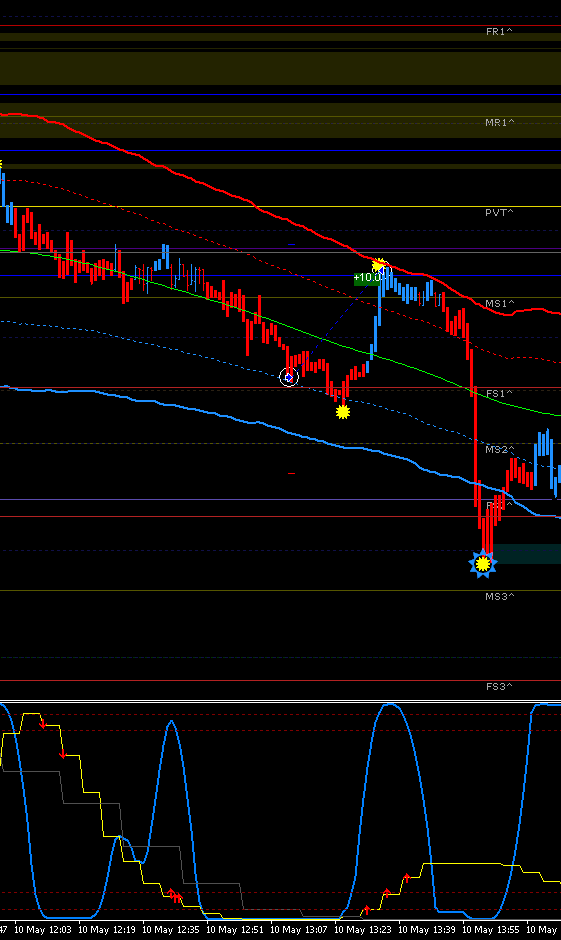Click the MS1^ level label
The image size is (561, 940).
[x=500, y=303]
